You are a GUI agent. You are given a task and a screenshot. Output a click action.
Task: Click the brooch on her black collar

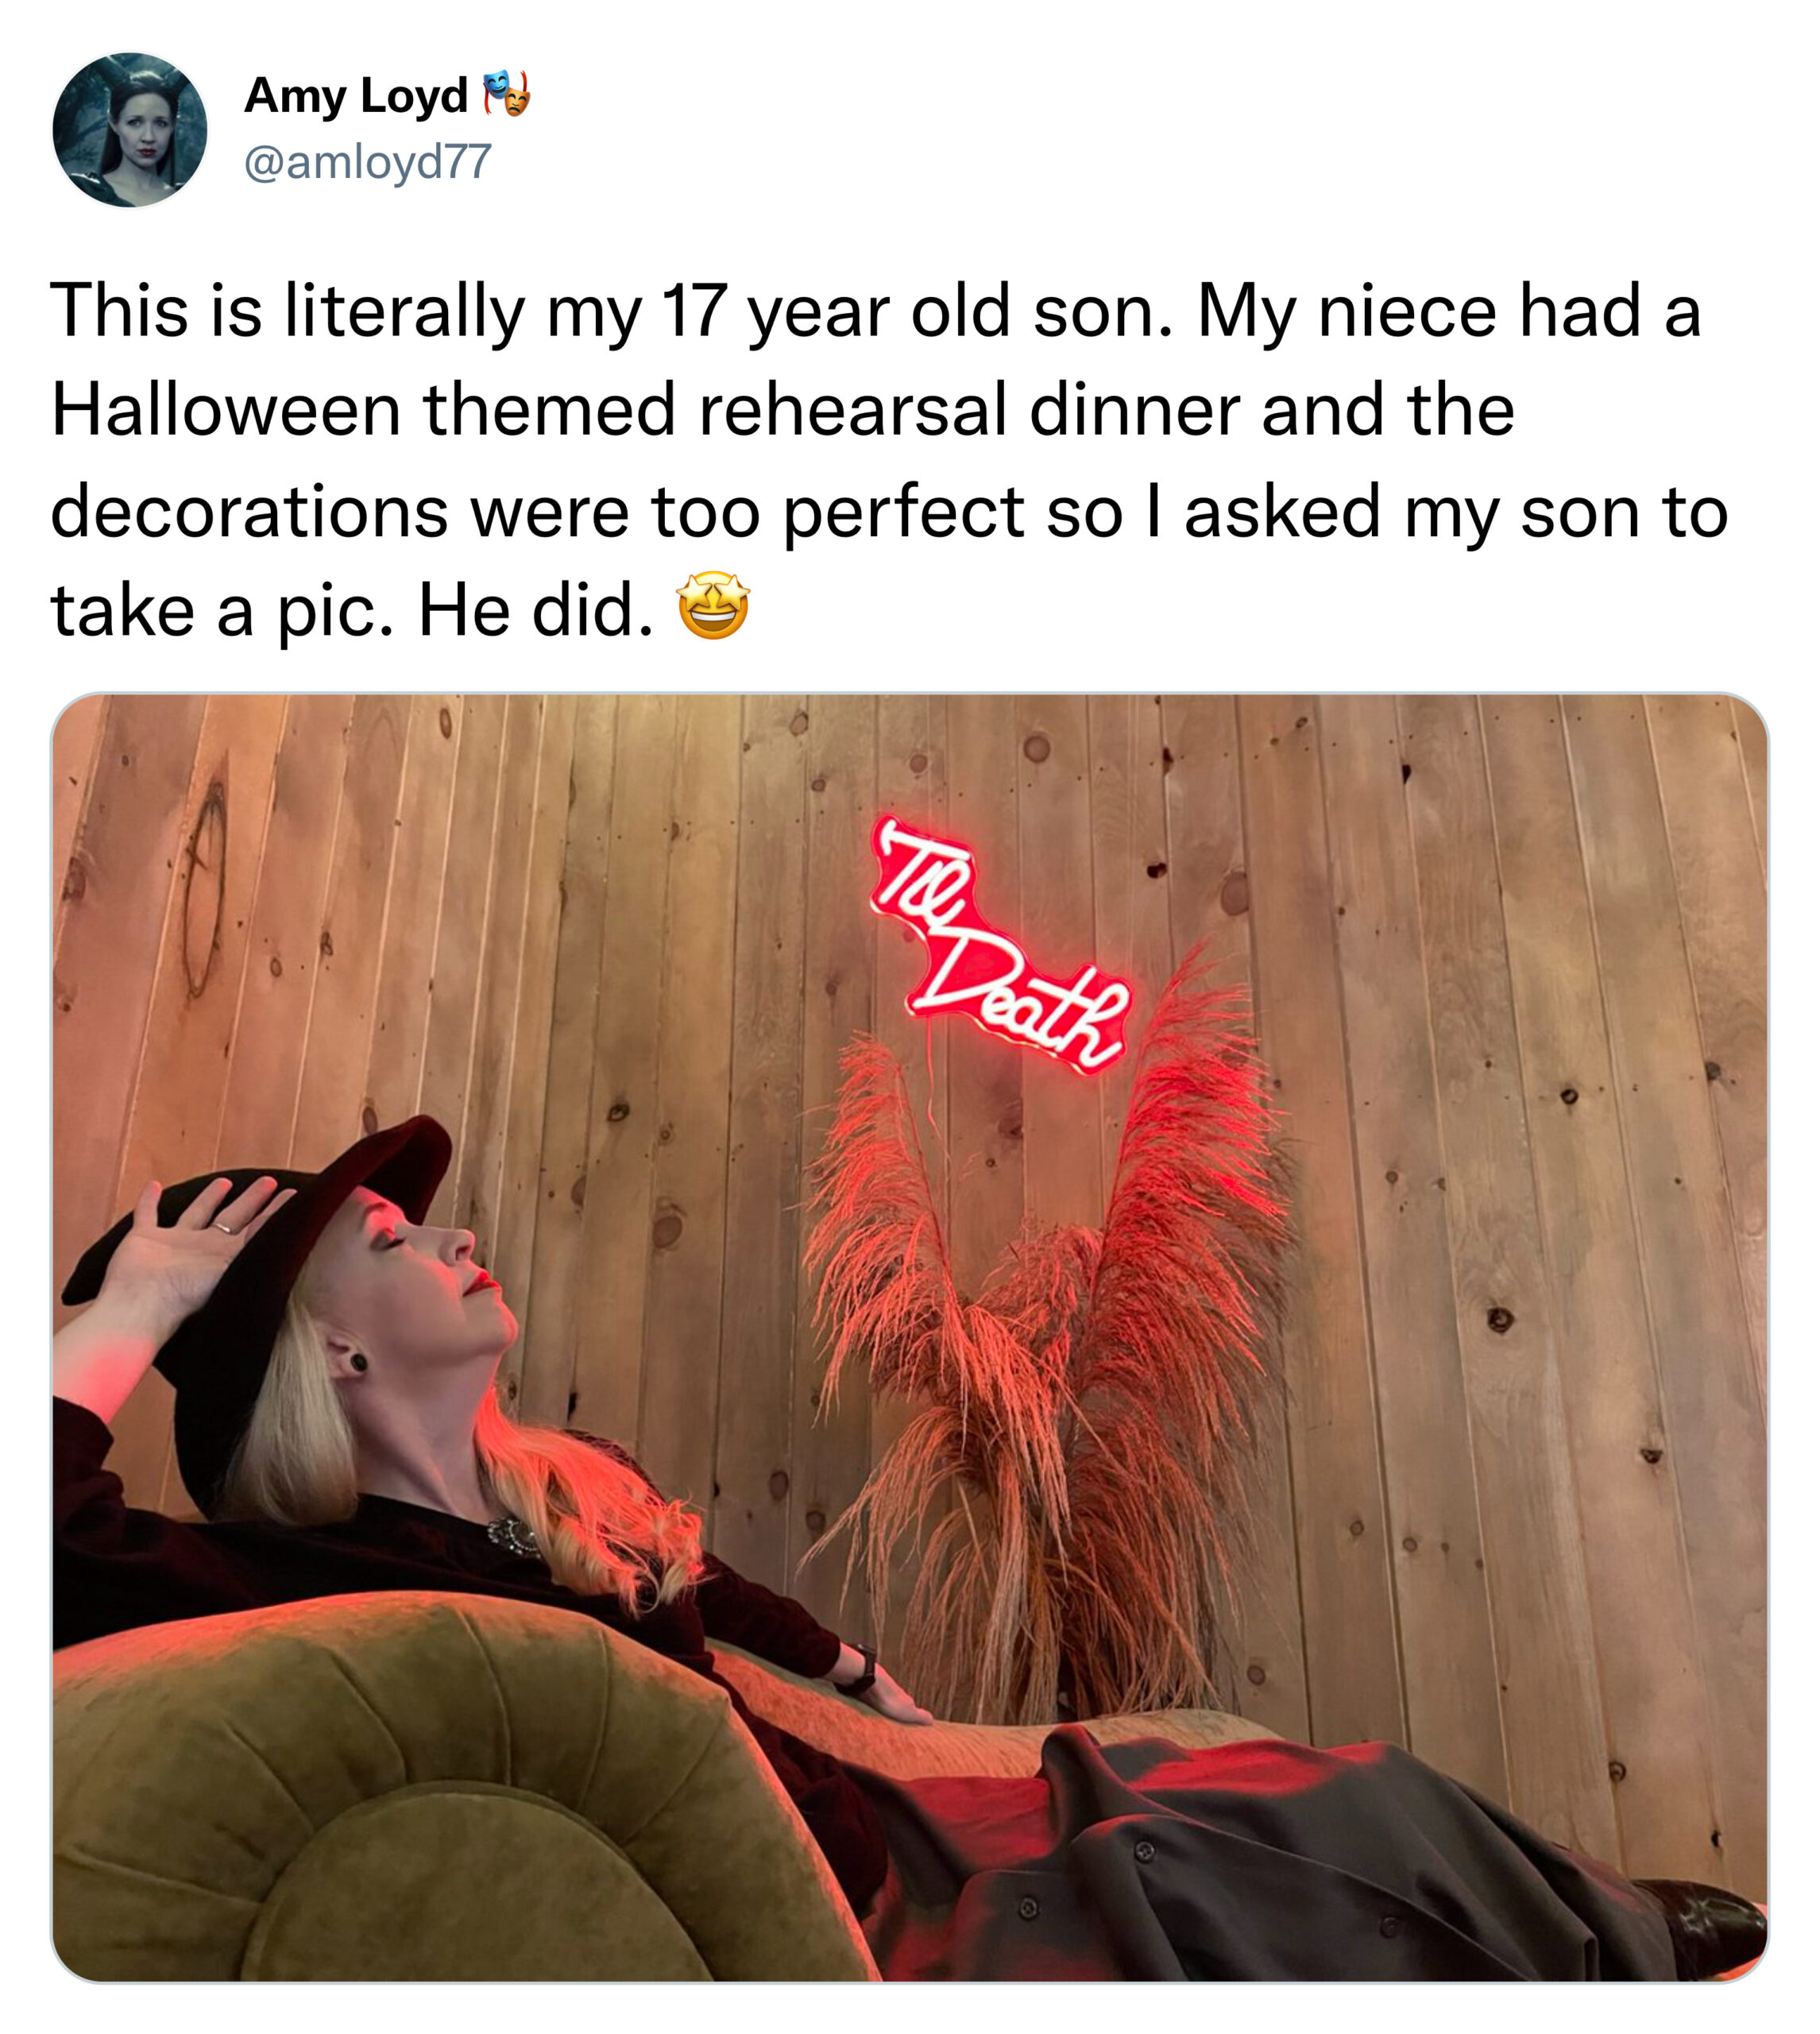514,1537
